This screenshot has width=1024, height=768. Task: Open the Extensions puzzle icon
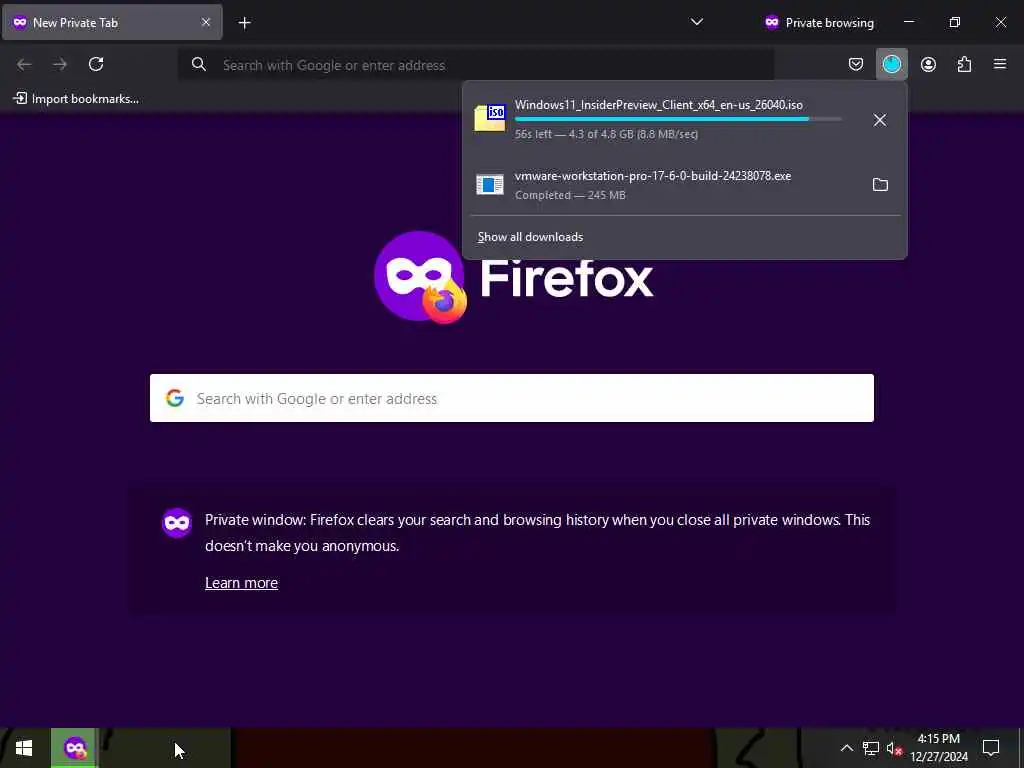(x=964, y=64)
